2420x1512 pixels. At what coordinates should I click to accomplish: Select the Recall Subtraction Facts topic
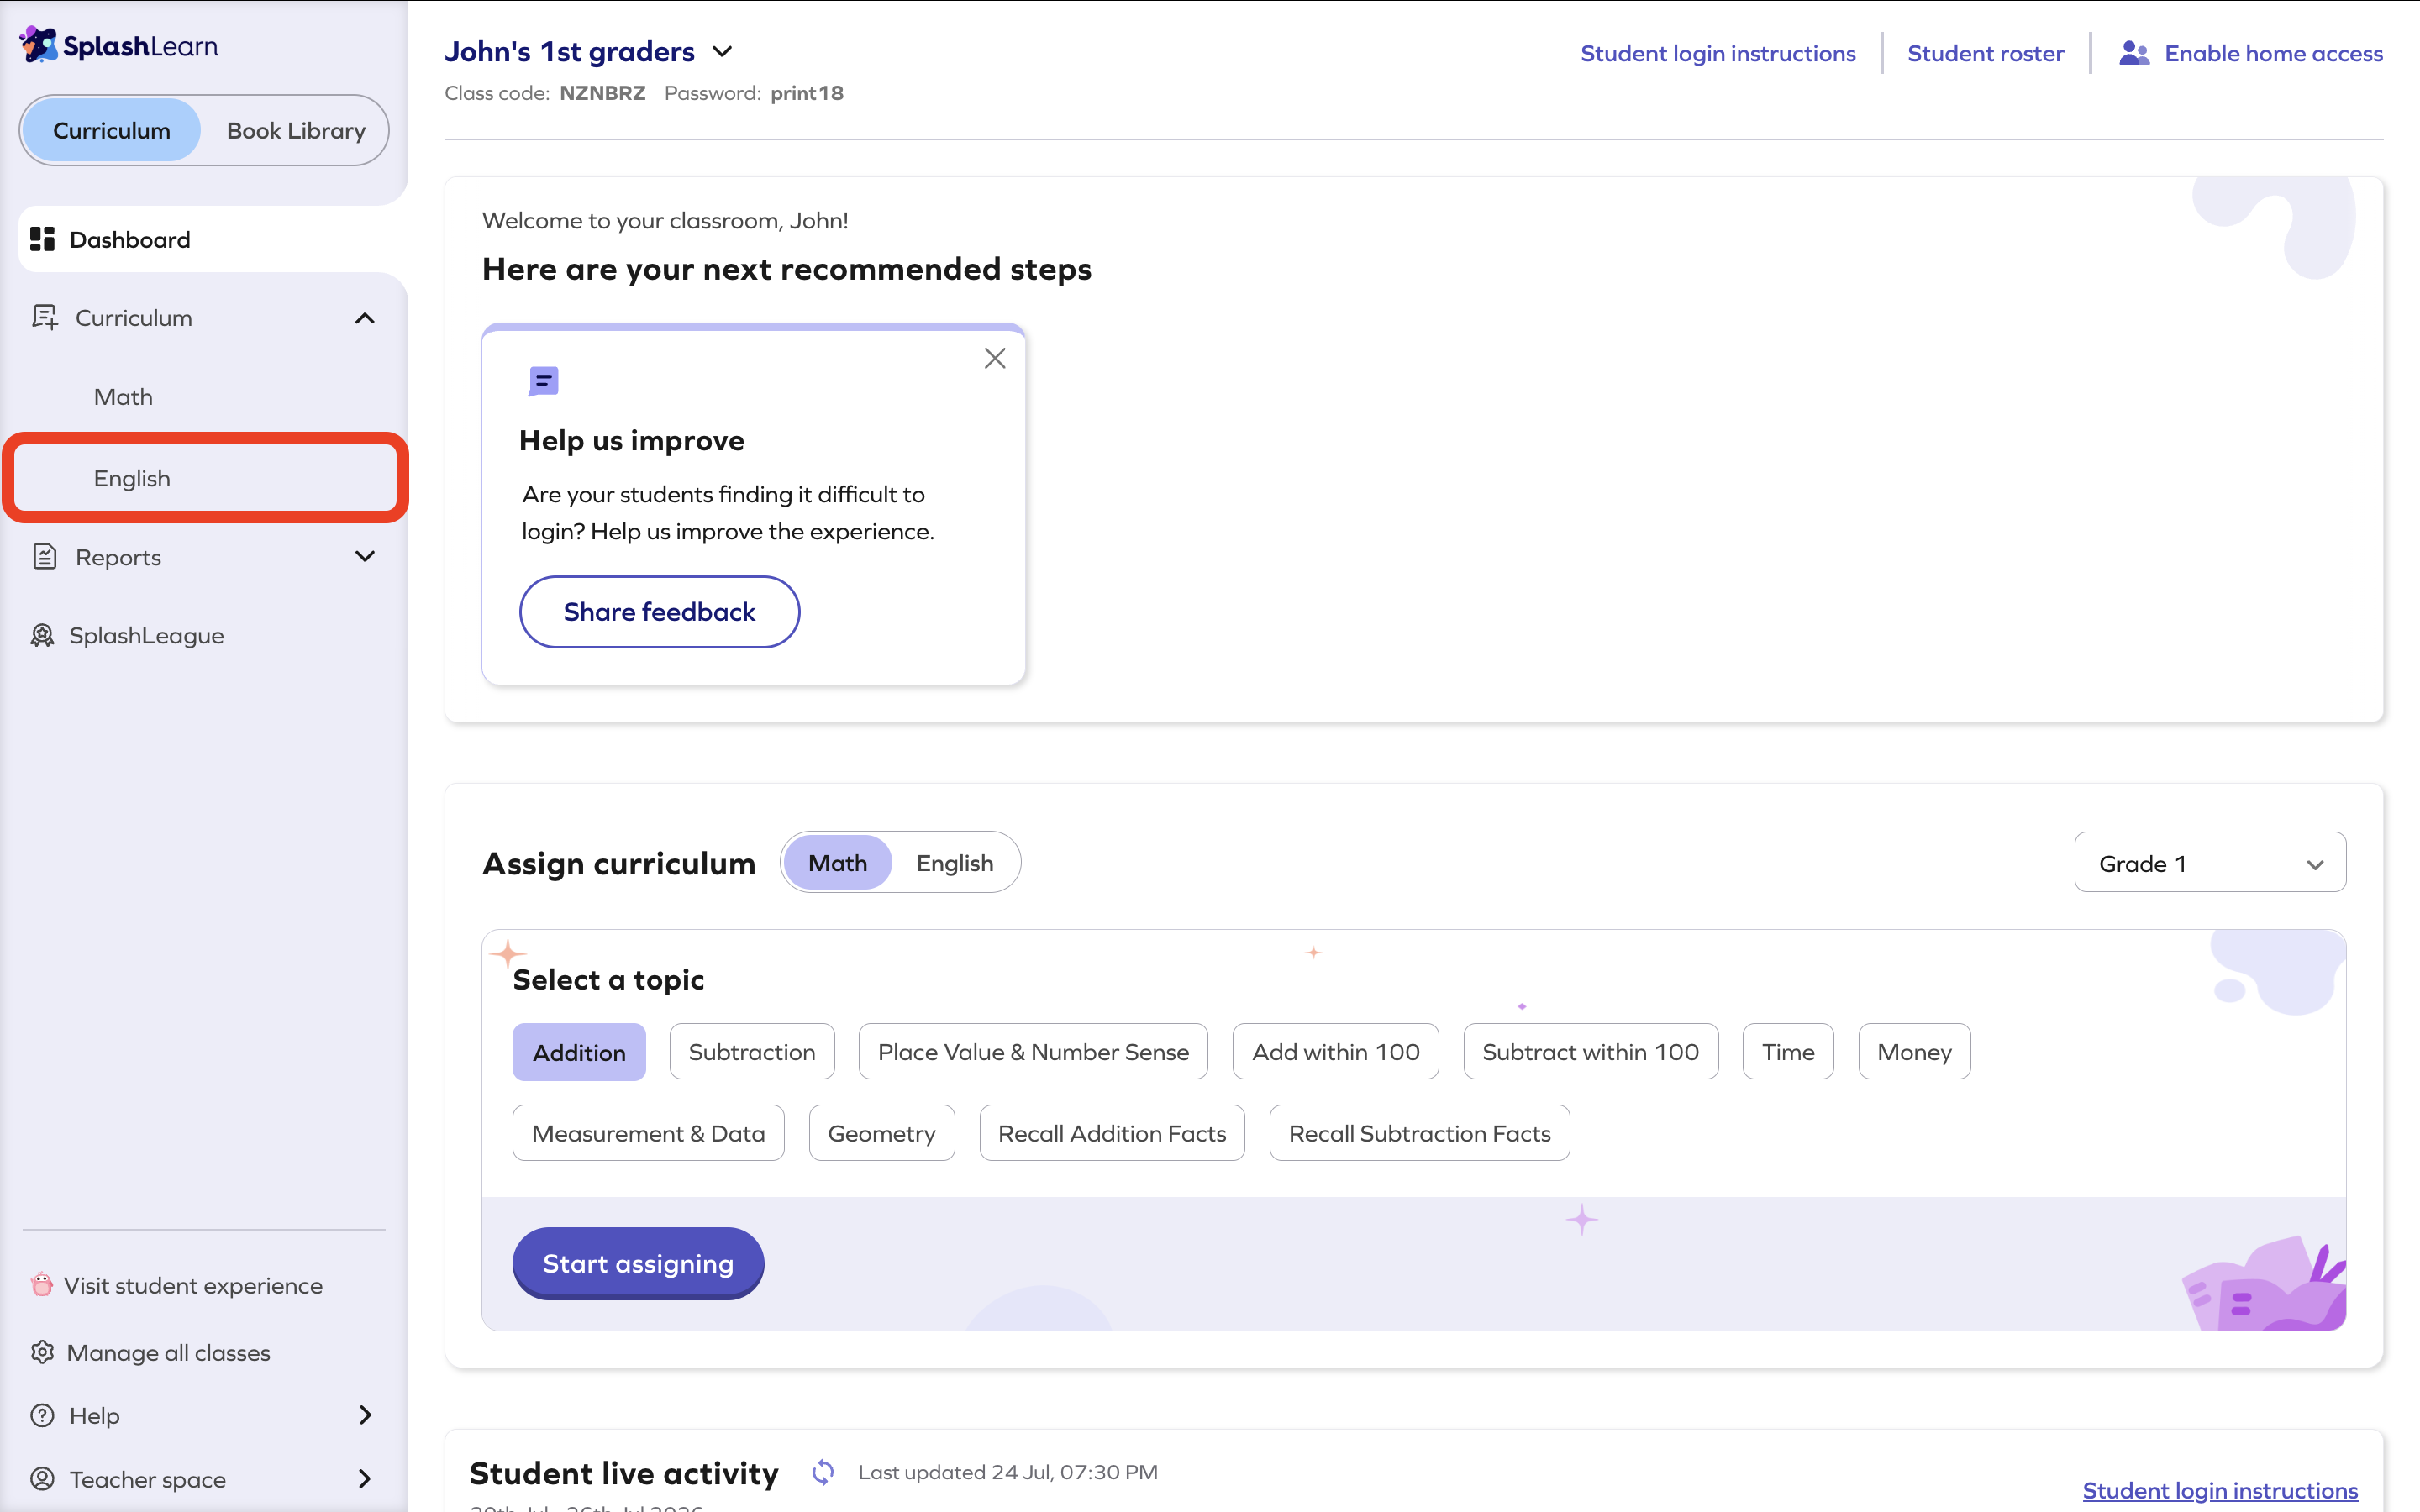coord(1419,1133)
